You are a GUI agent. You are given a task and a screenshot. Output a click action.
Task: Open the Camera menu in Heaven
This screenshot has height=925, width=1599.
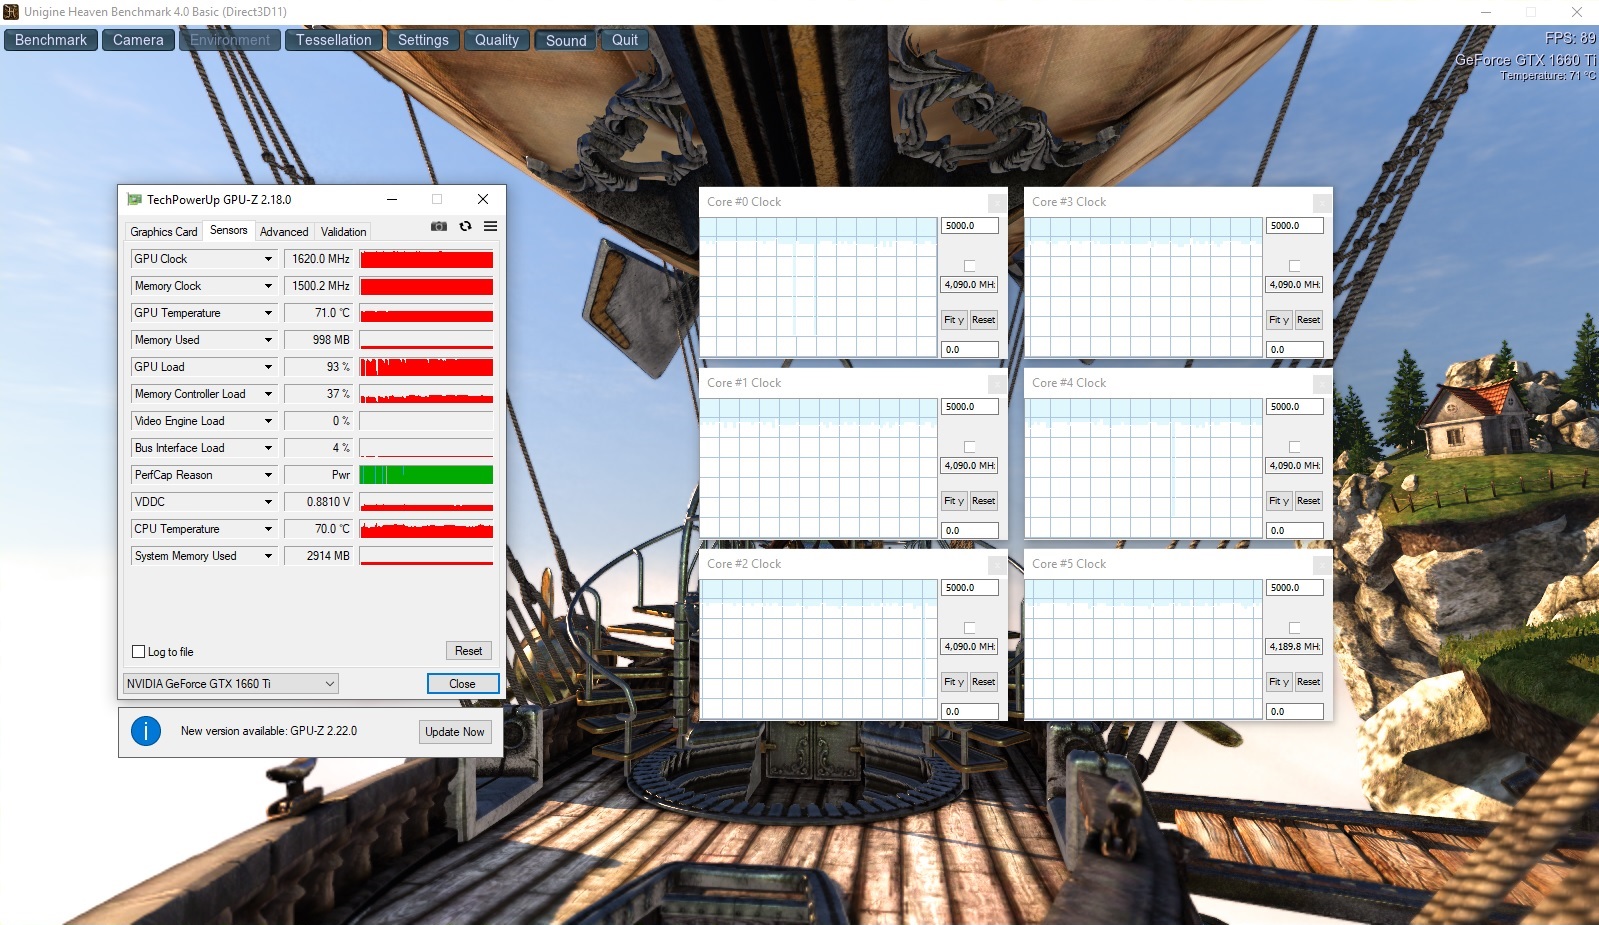point(138,40)
